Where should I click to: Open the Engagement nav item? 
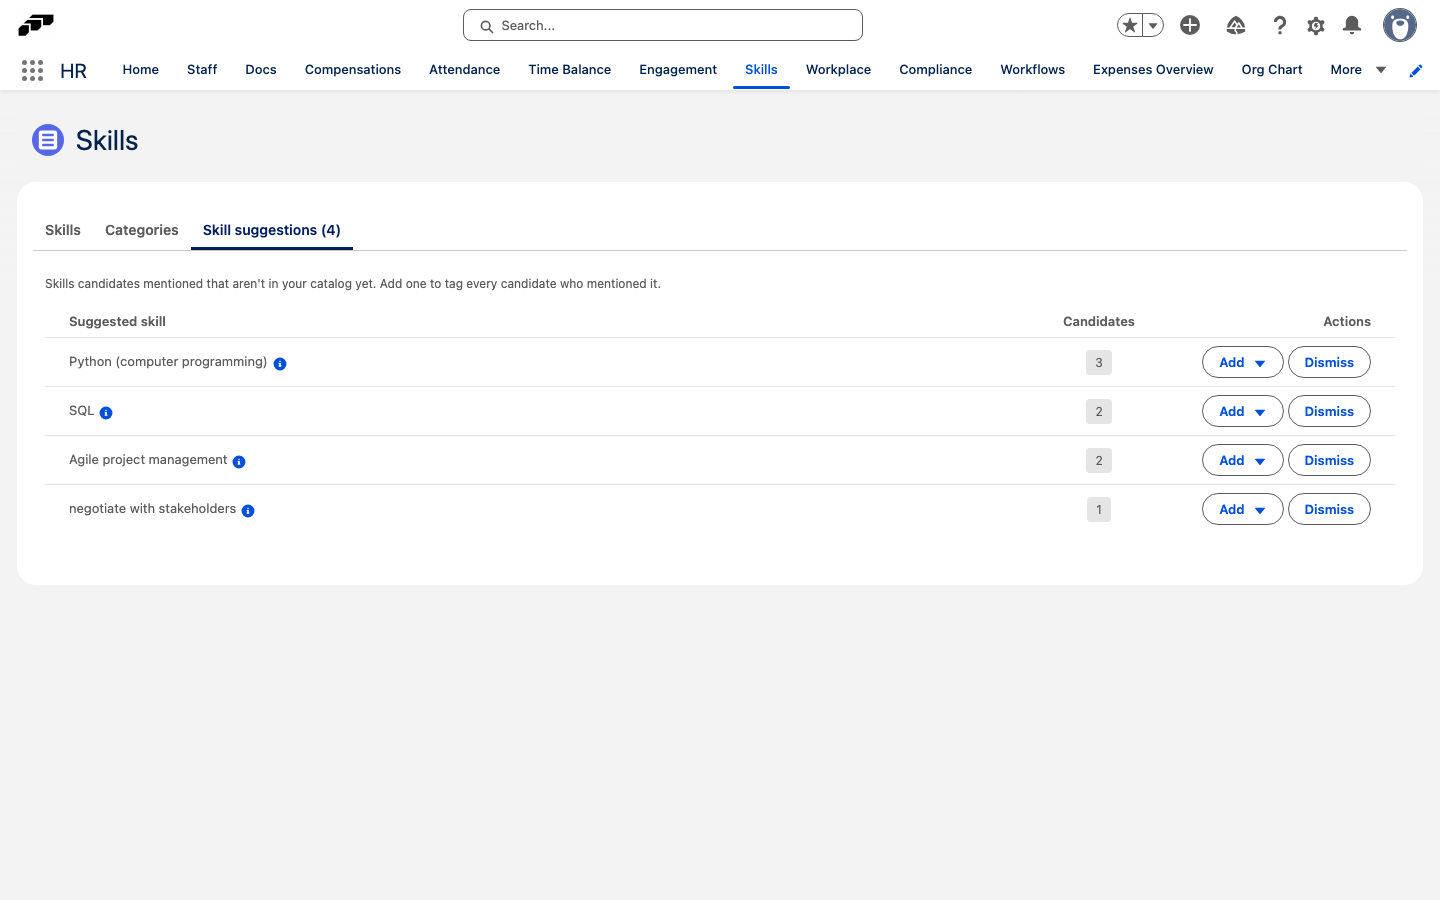click(x=678, y=70)
